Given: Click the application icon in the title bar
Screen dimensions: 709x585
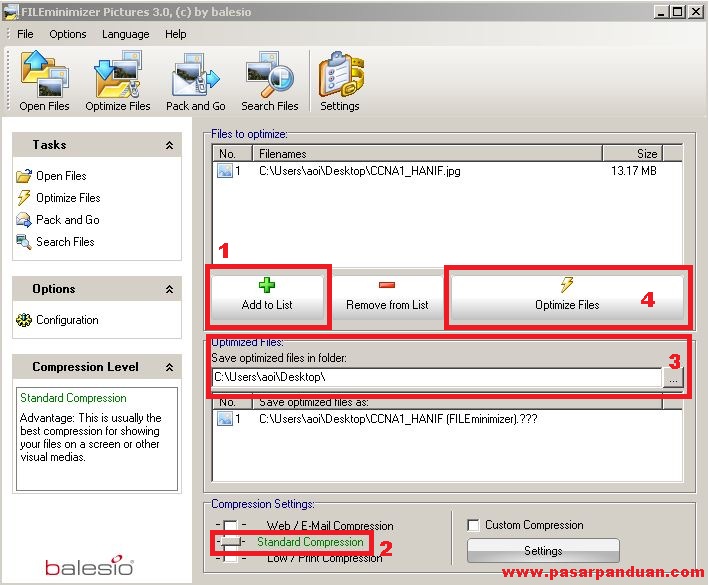Looking at the screenshot, I should tap(11, 12).
